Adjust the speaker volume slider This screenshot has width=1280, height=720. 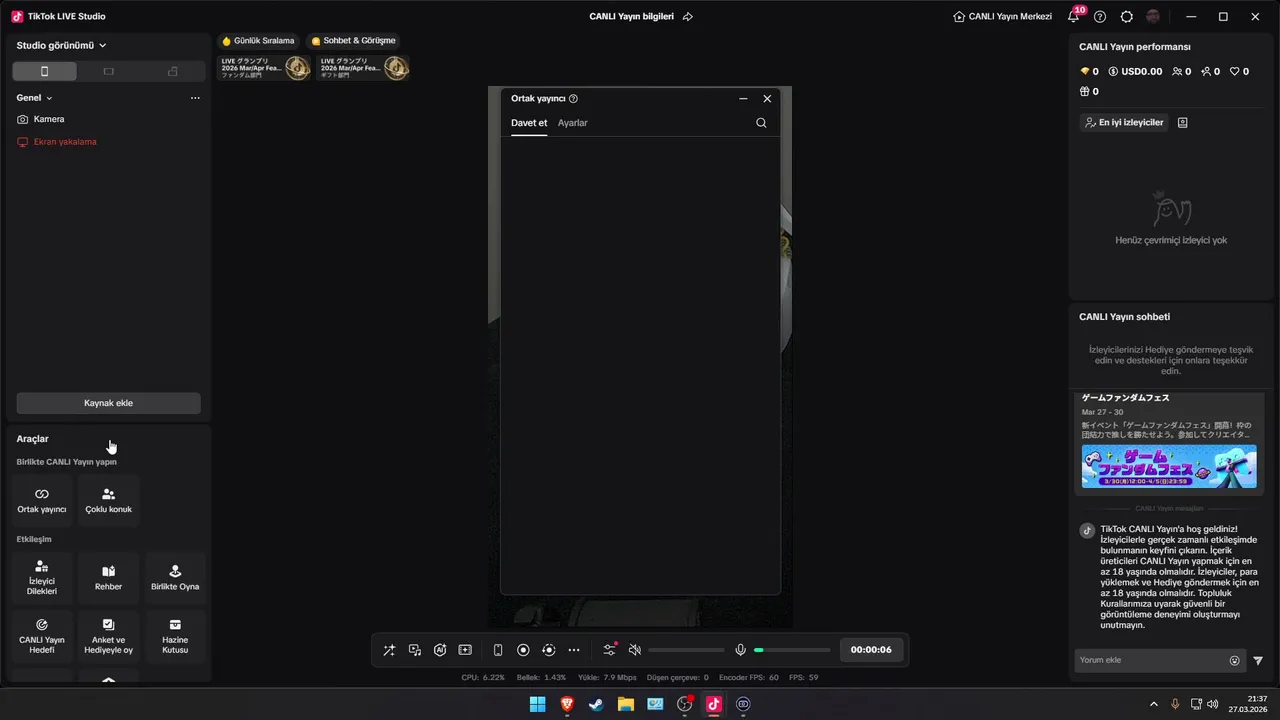pos(686,650)
